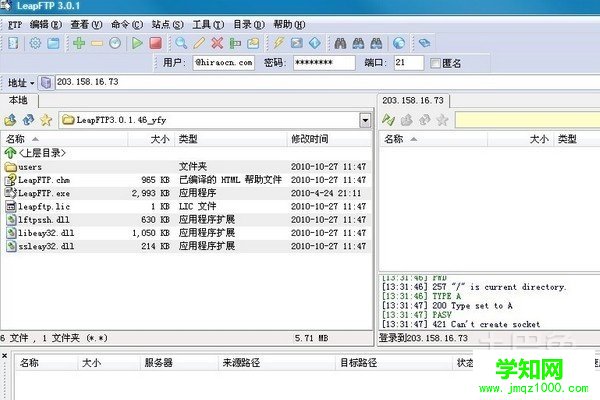Select the users folder row
This screenshot has height=400, width=600.
186,167
